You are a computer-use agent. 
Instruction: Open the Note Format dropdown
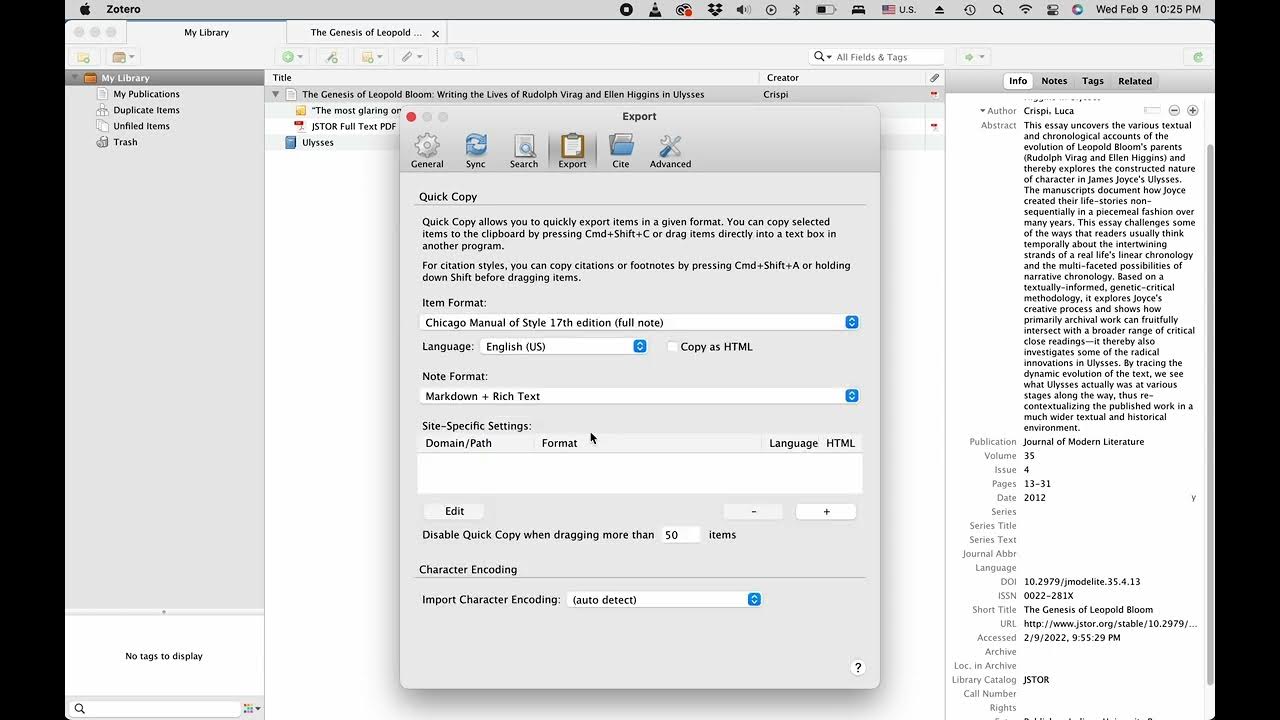click(639, 396)
